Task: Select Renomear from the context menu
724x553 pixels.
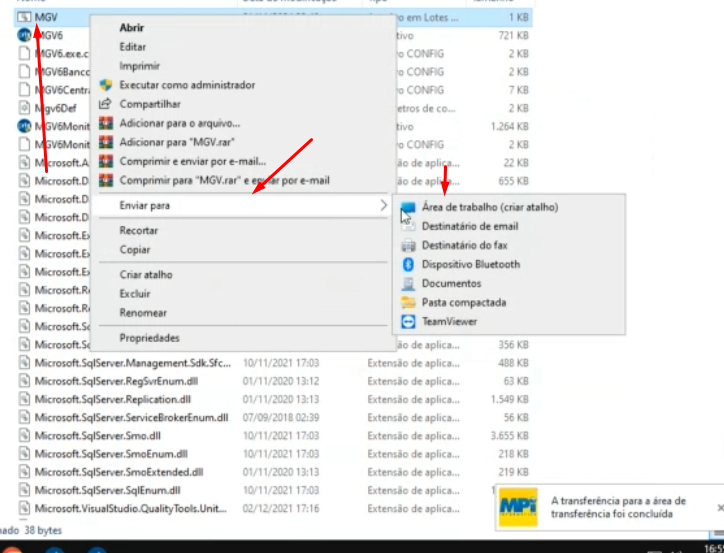Action: click(x=142, y=313)
